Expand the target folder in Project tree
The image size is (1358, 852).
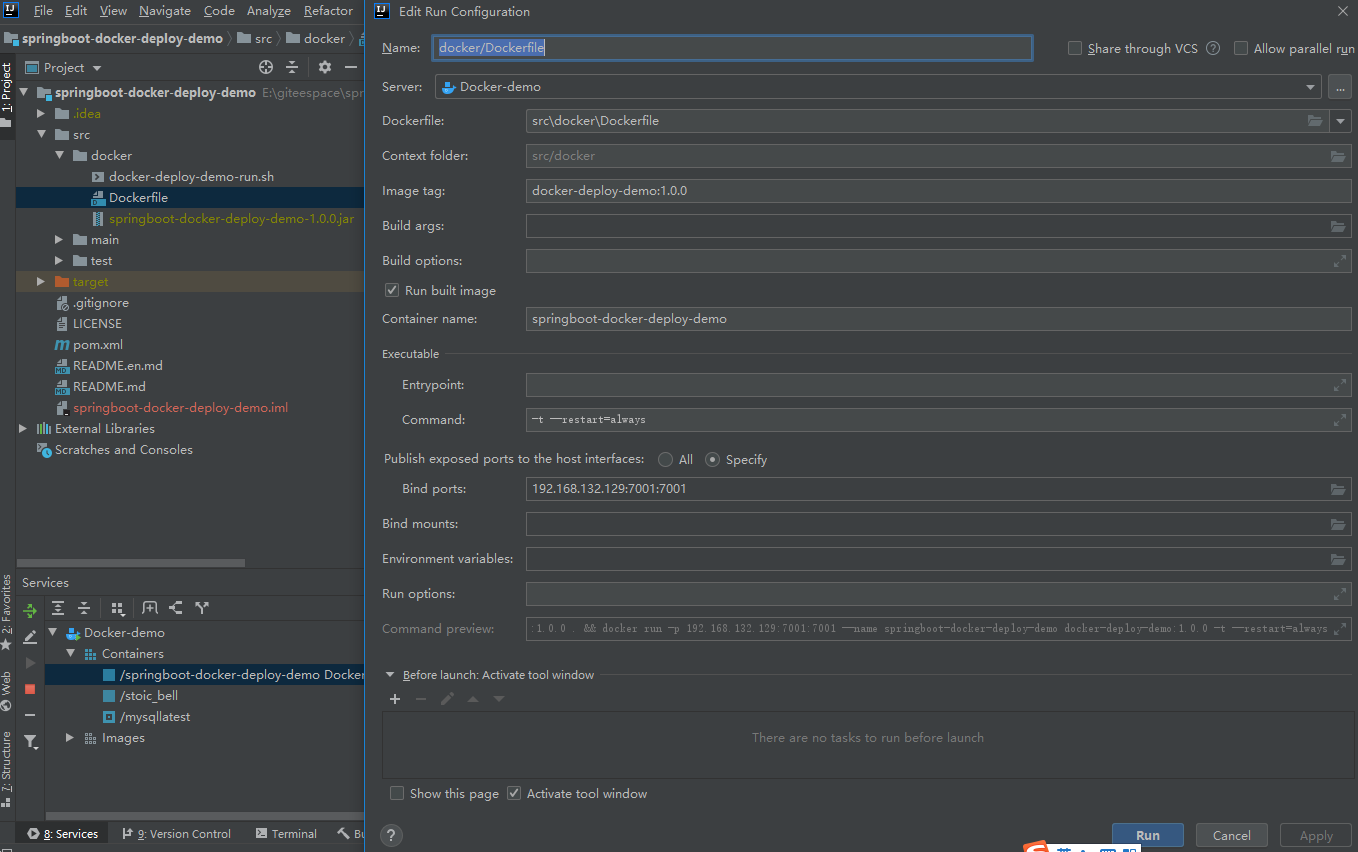point(41,282)
